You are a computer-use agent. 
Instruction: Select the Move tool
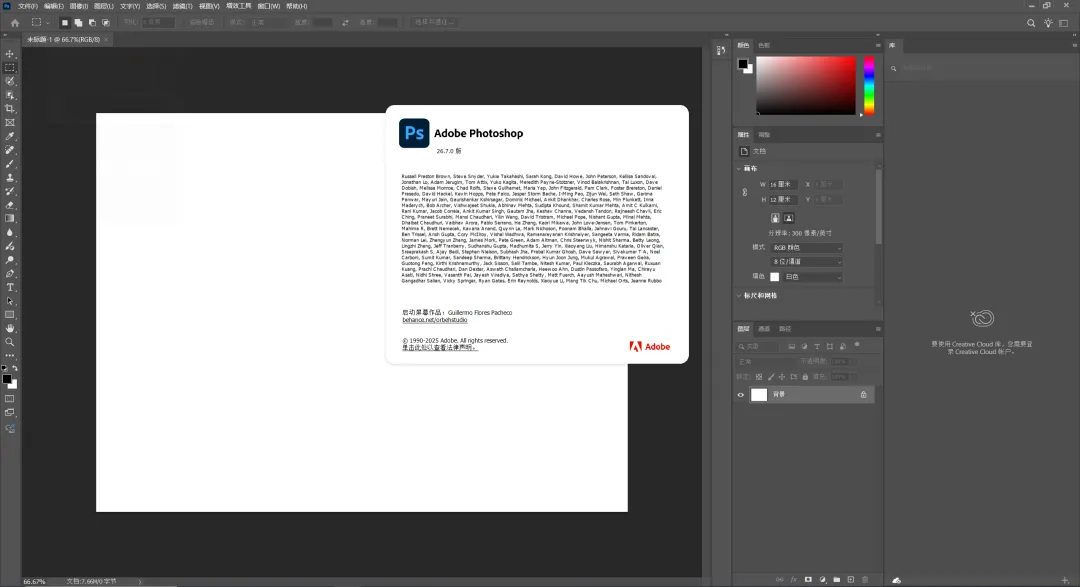(10, 54)
